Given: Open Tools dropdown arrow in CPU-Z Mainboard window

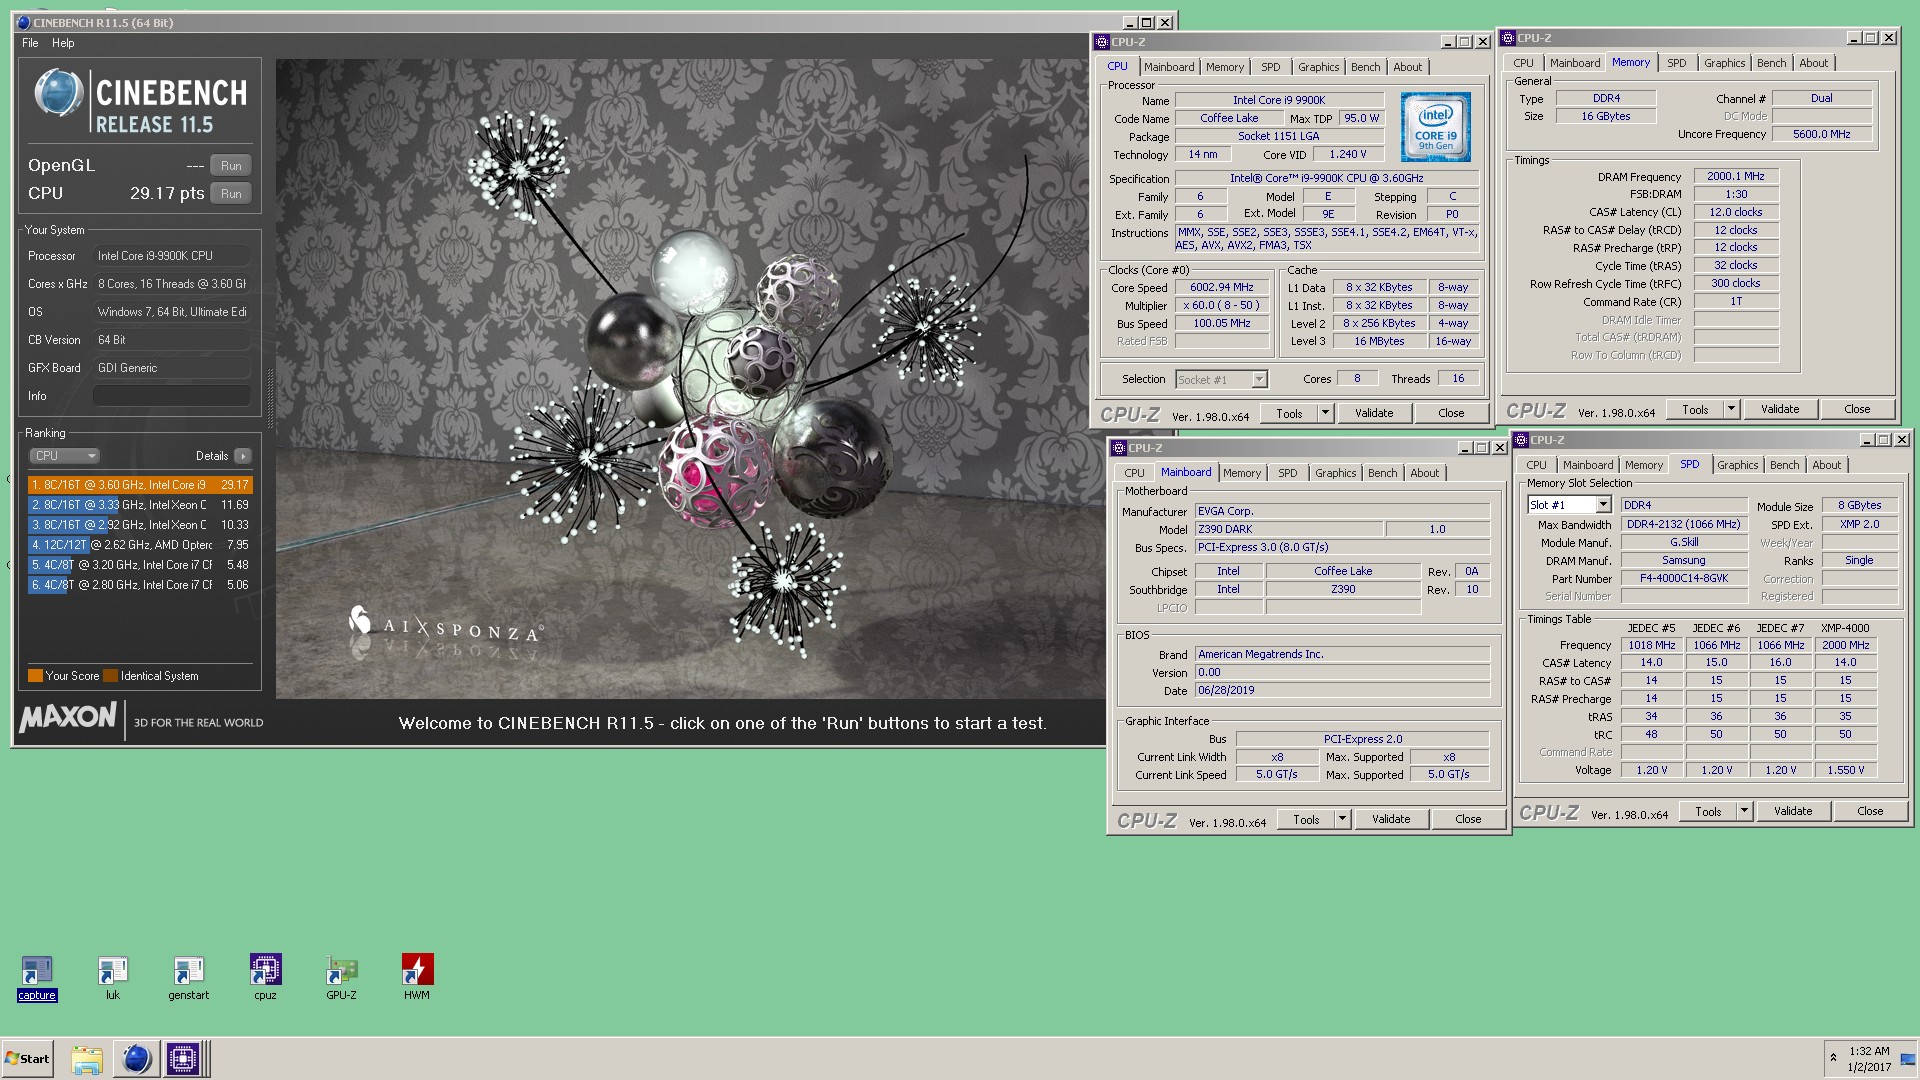Looking at the screenshot, I should tap(1343, 819).
